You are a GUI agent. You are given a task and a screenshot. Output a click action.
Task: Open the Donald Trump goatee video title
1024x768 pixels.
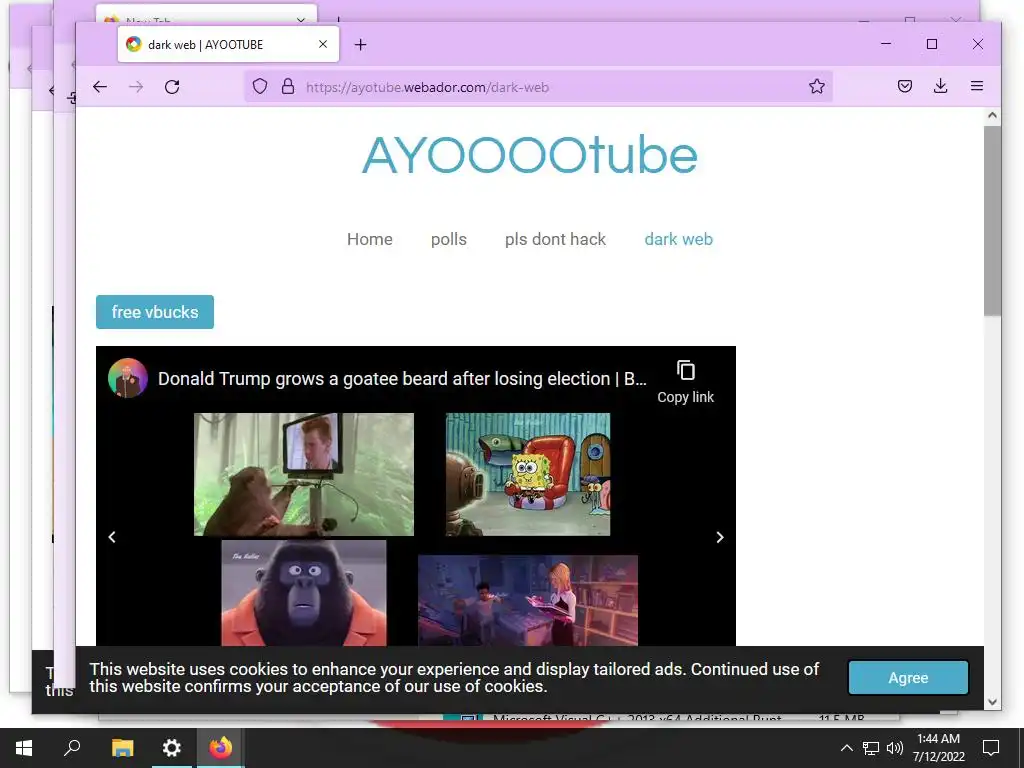[x=402, y=379]
